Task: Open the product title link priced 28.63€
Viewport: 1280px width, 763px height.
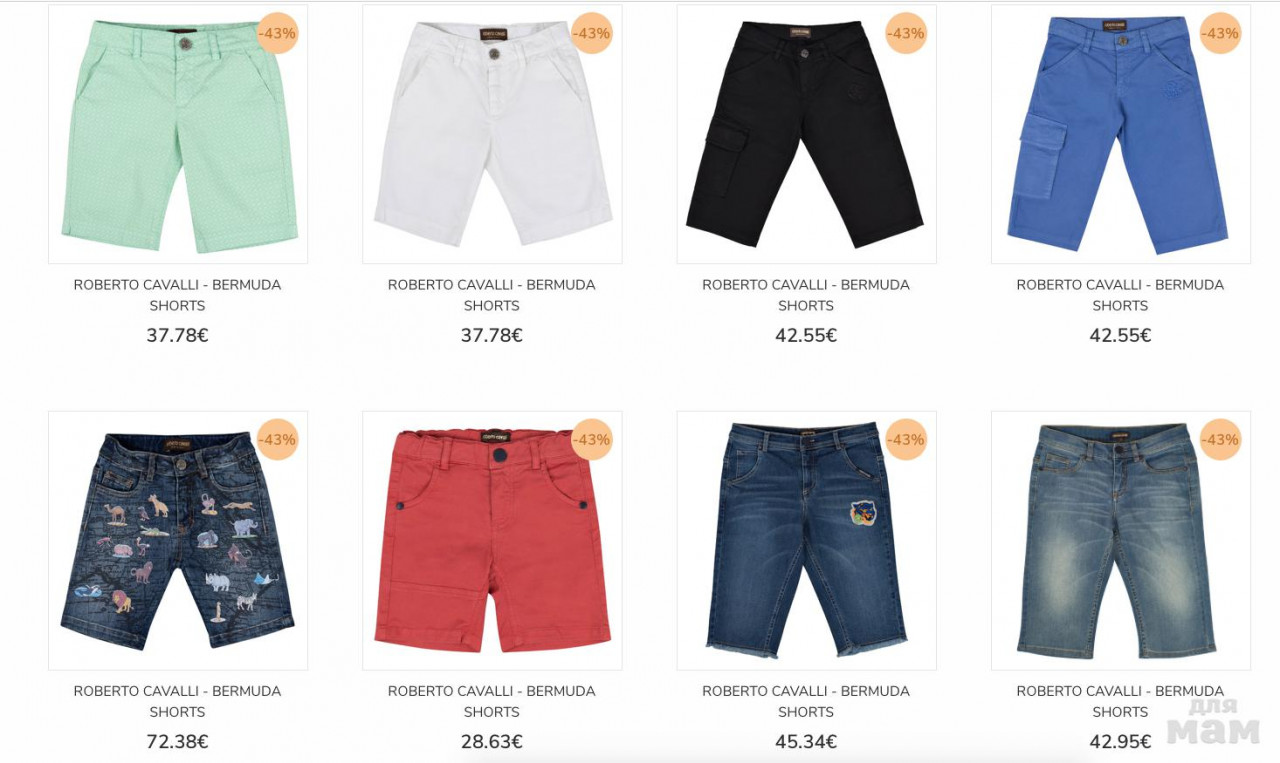Action: (x=492, y=701)
